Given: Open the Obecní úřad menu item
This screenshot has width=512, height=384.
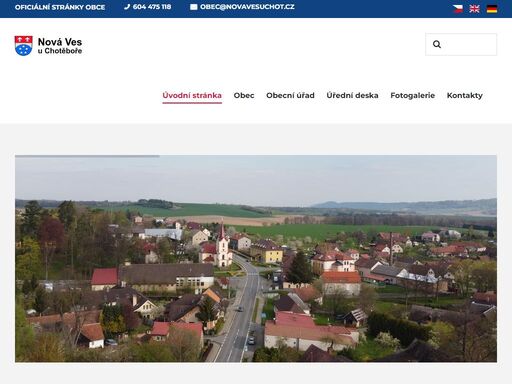Looking at the screenshot, I should point(290,95).
